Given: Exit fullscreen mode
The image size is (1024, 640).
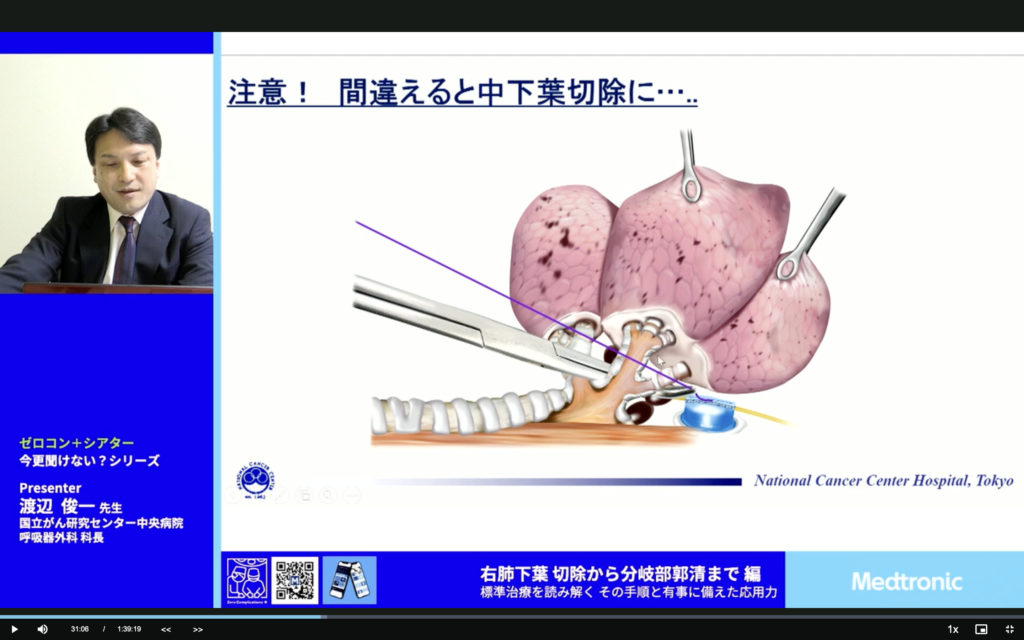Looking at the screenshot, I should coord(1009,629).
